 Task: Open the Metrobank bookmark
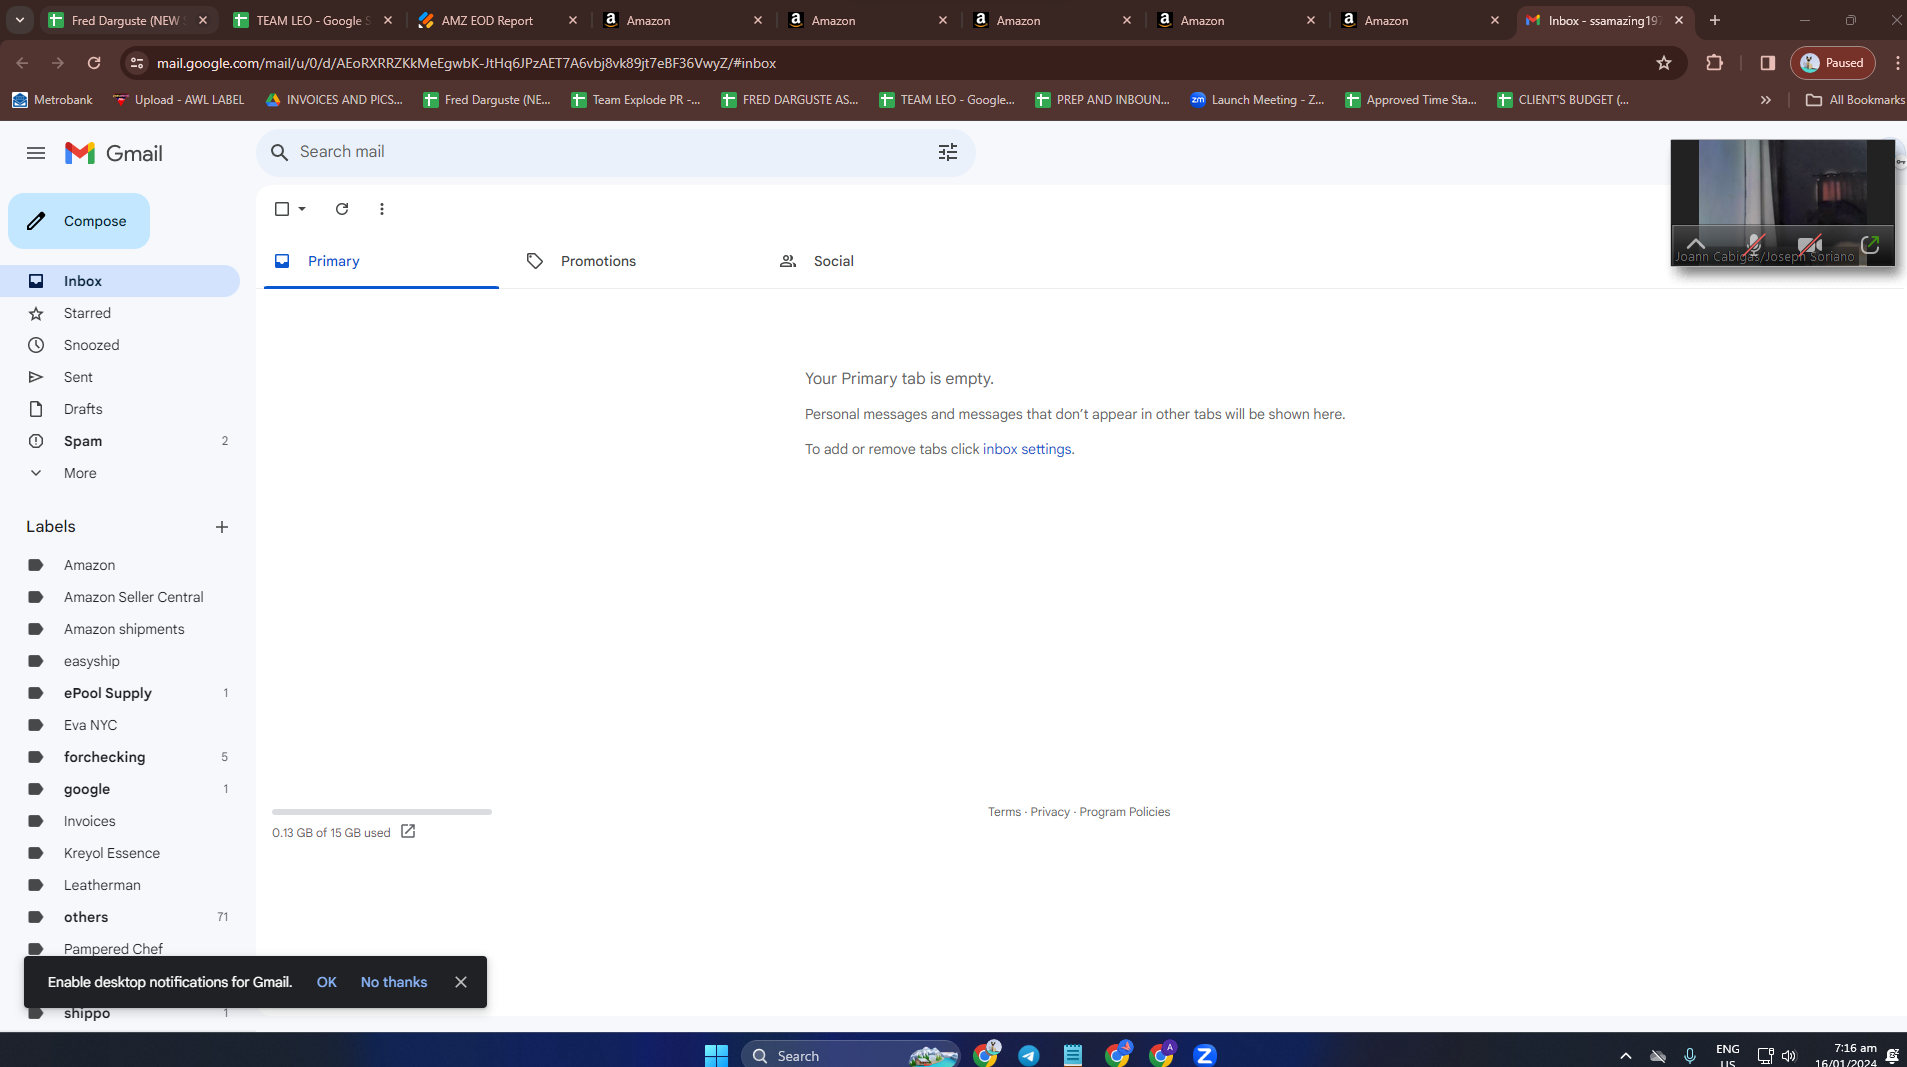(x=52, y=100)
